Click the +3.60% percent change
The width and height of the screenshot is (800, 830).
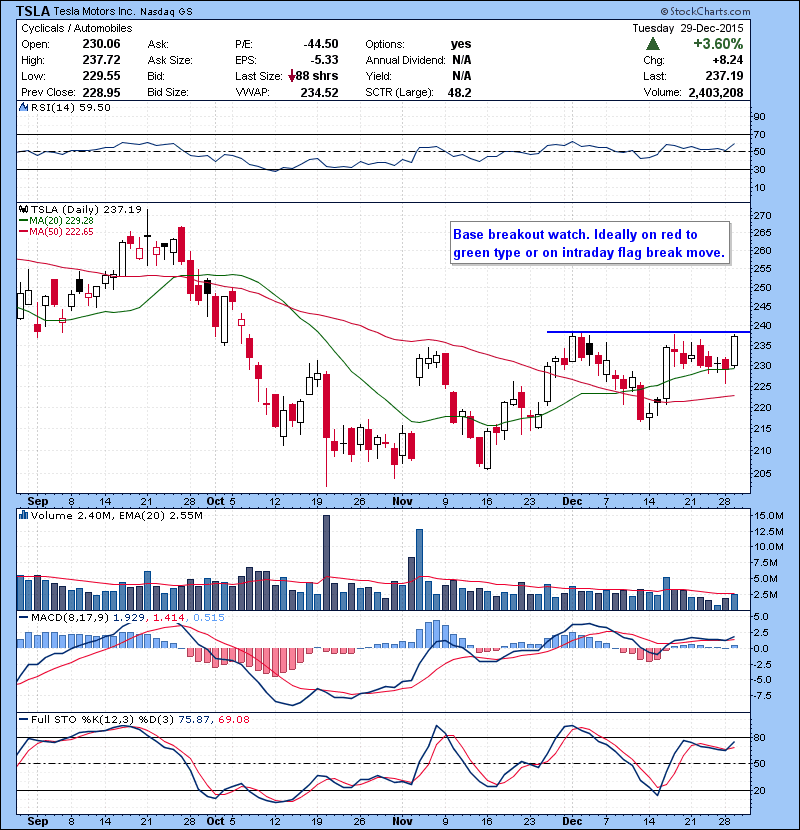click(718, 44)
